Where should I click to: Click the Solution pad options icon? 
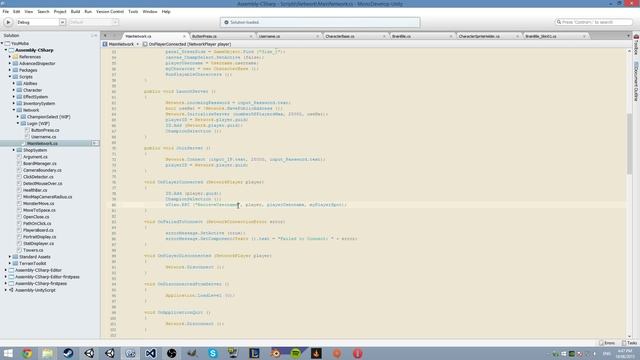point(92,36)
